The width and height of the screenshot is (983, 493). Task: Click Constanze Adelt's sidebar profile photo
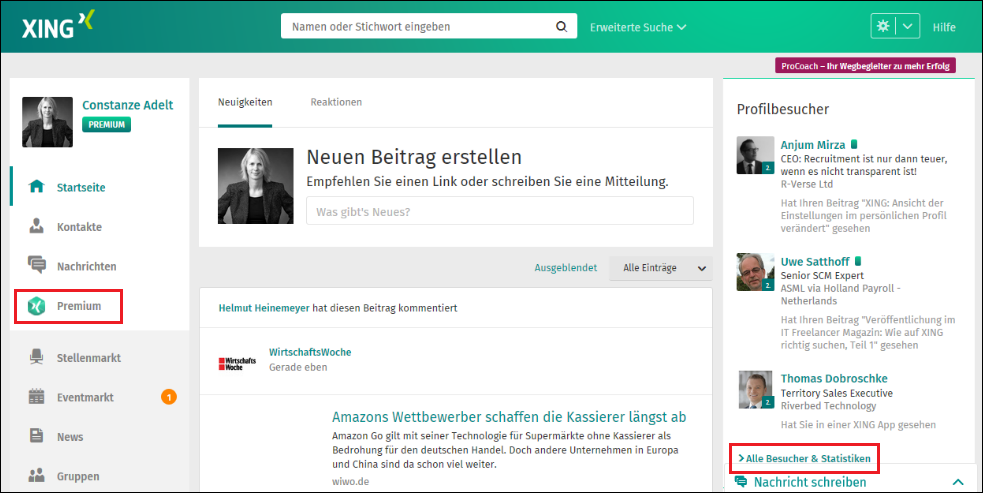coord(47,122)
